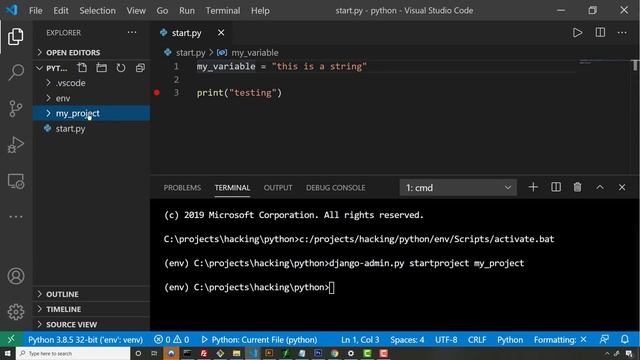Click the Formatting status bar toggle
Screen dimensions: 640x360
(560, 340)
